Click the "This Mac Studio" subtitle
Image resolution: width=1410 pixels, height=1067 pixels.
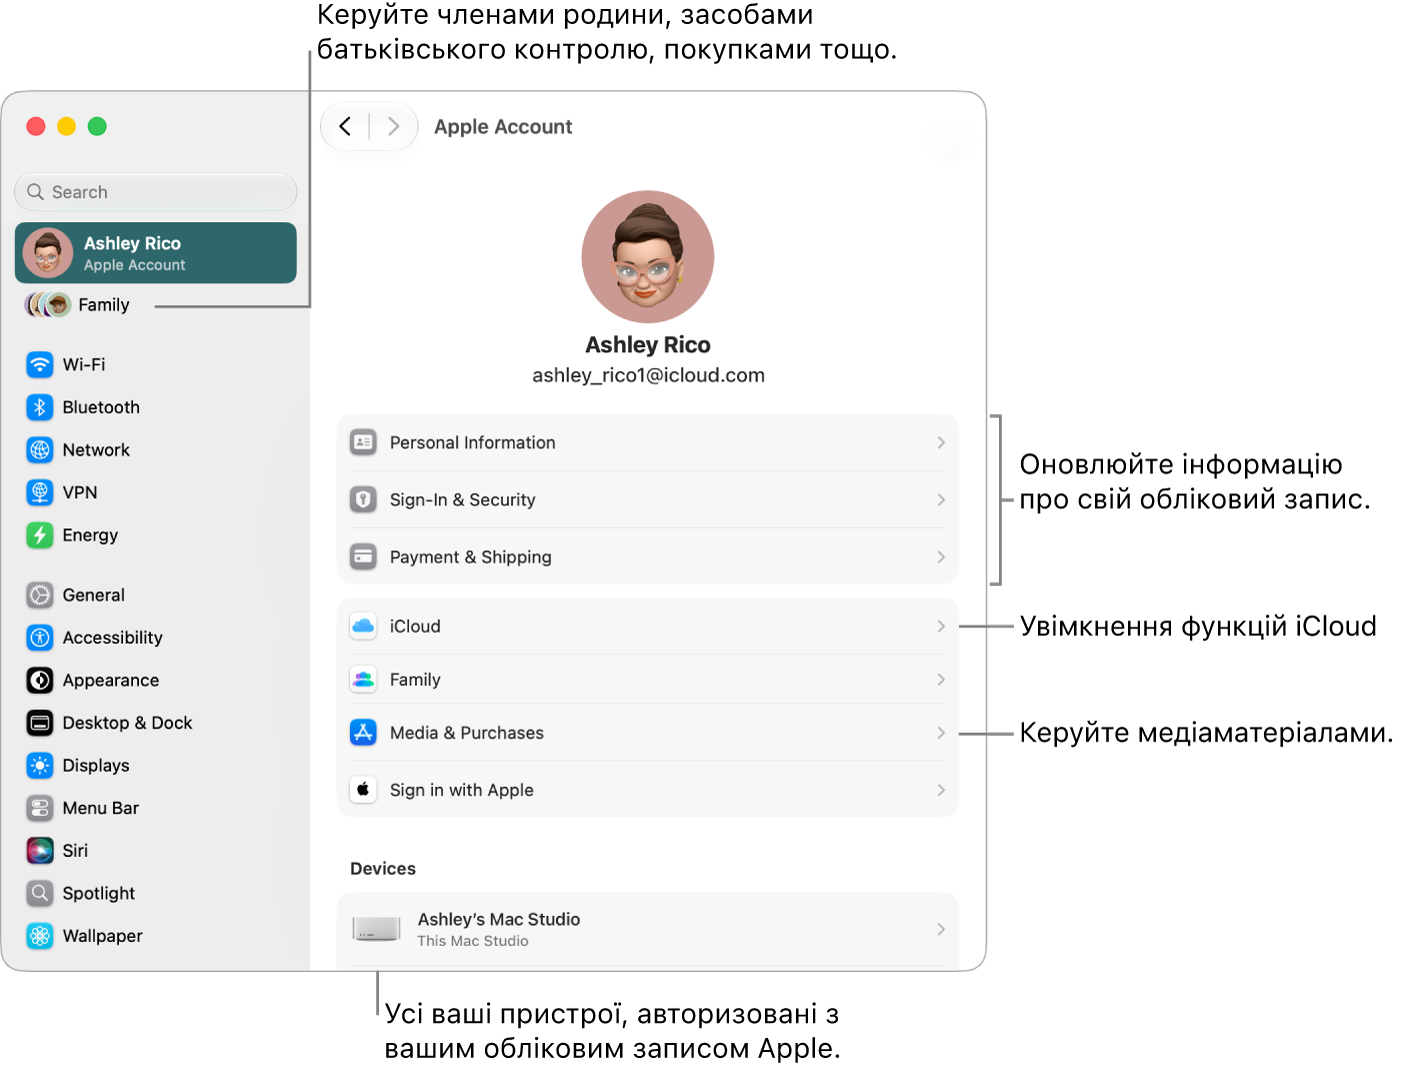[473, 941]
